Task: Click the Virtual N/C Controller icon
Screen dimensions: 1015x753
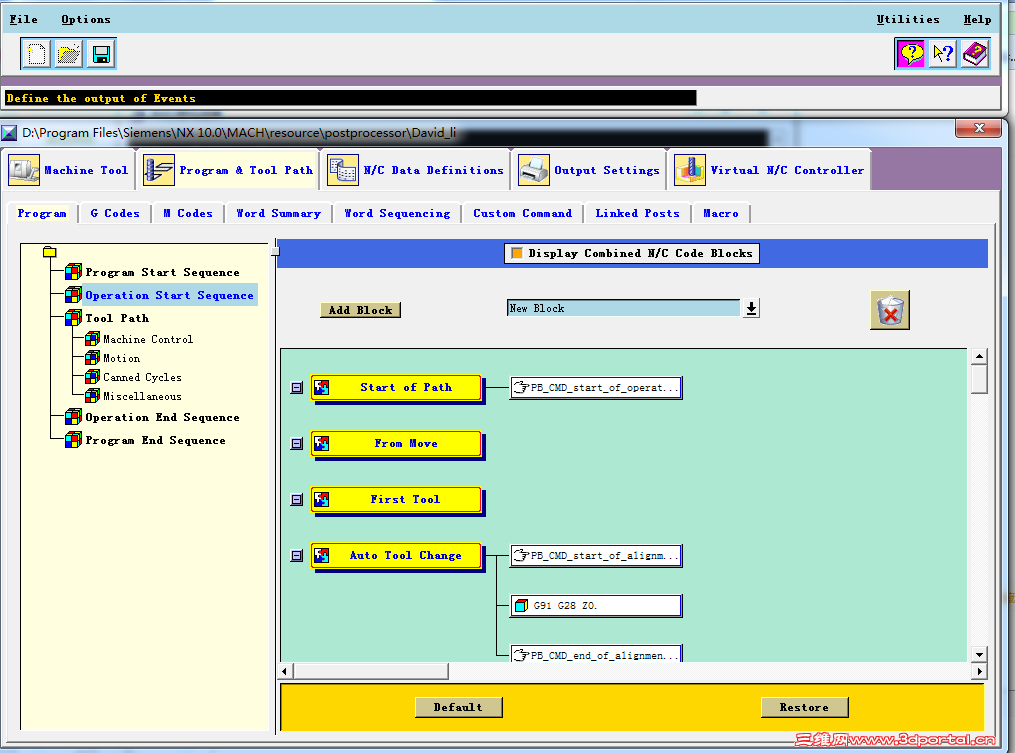Action: pos(690,170)
